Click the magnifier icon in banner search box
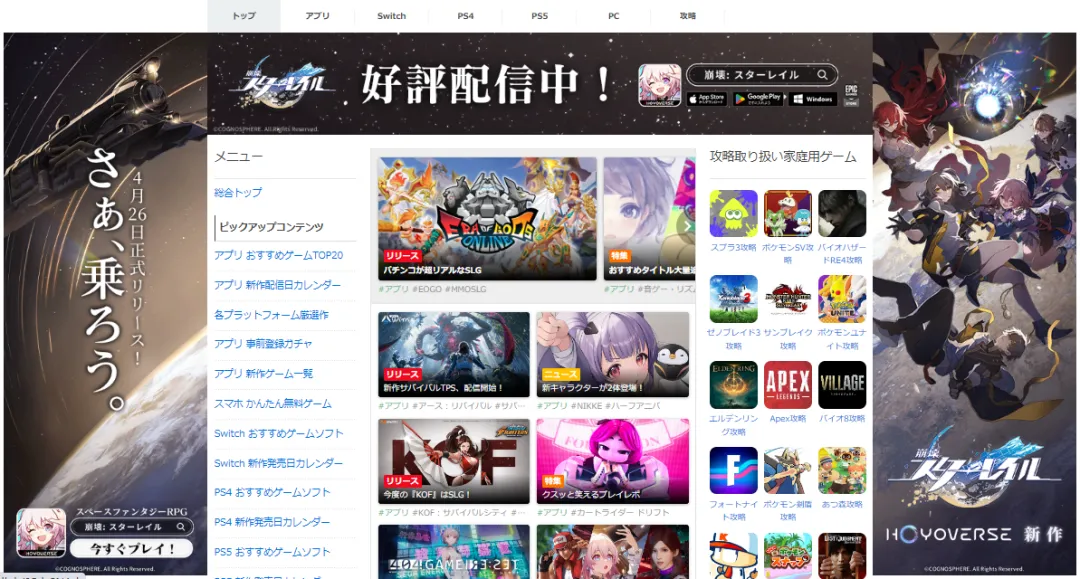 point(822,74)
